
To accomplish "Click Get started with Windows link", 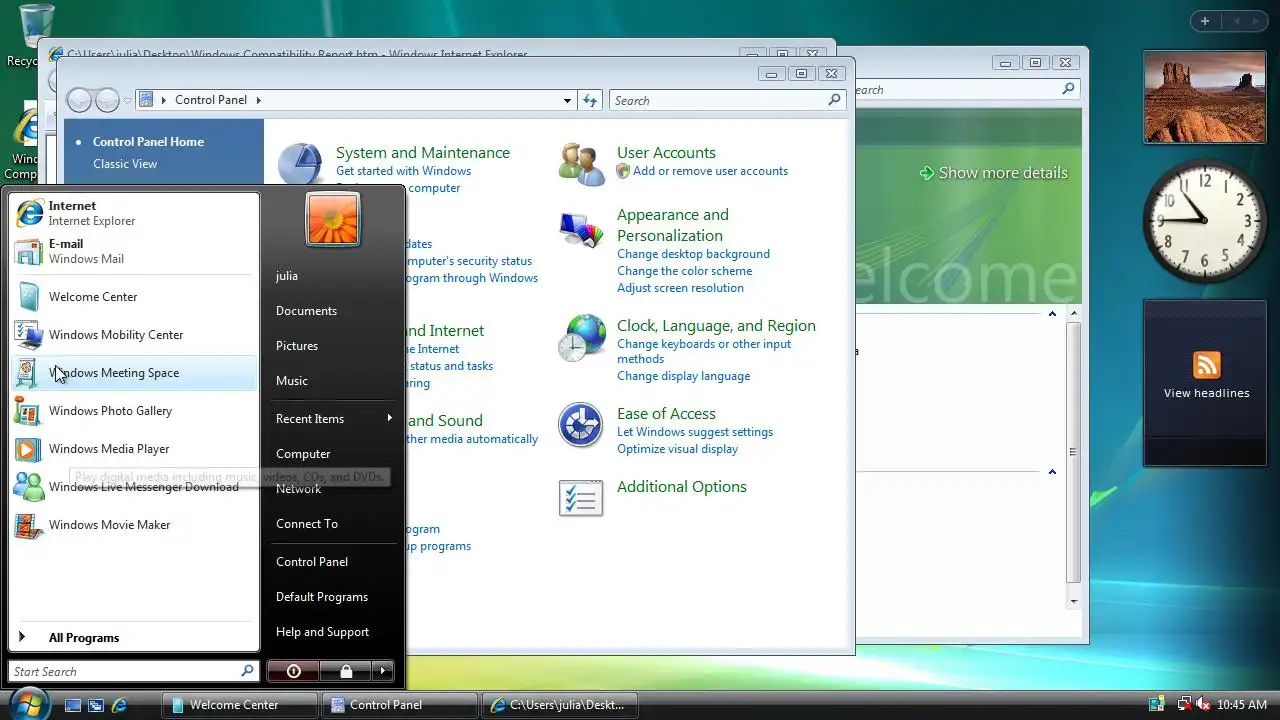I will tap(403, 171).
